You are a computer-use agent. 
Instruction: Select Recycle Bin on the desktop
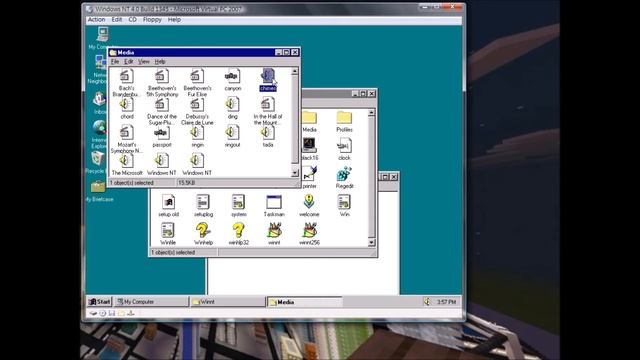click(x=97, y=159)
